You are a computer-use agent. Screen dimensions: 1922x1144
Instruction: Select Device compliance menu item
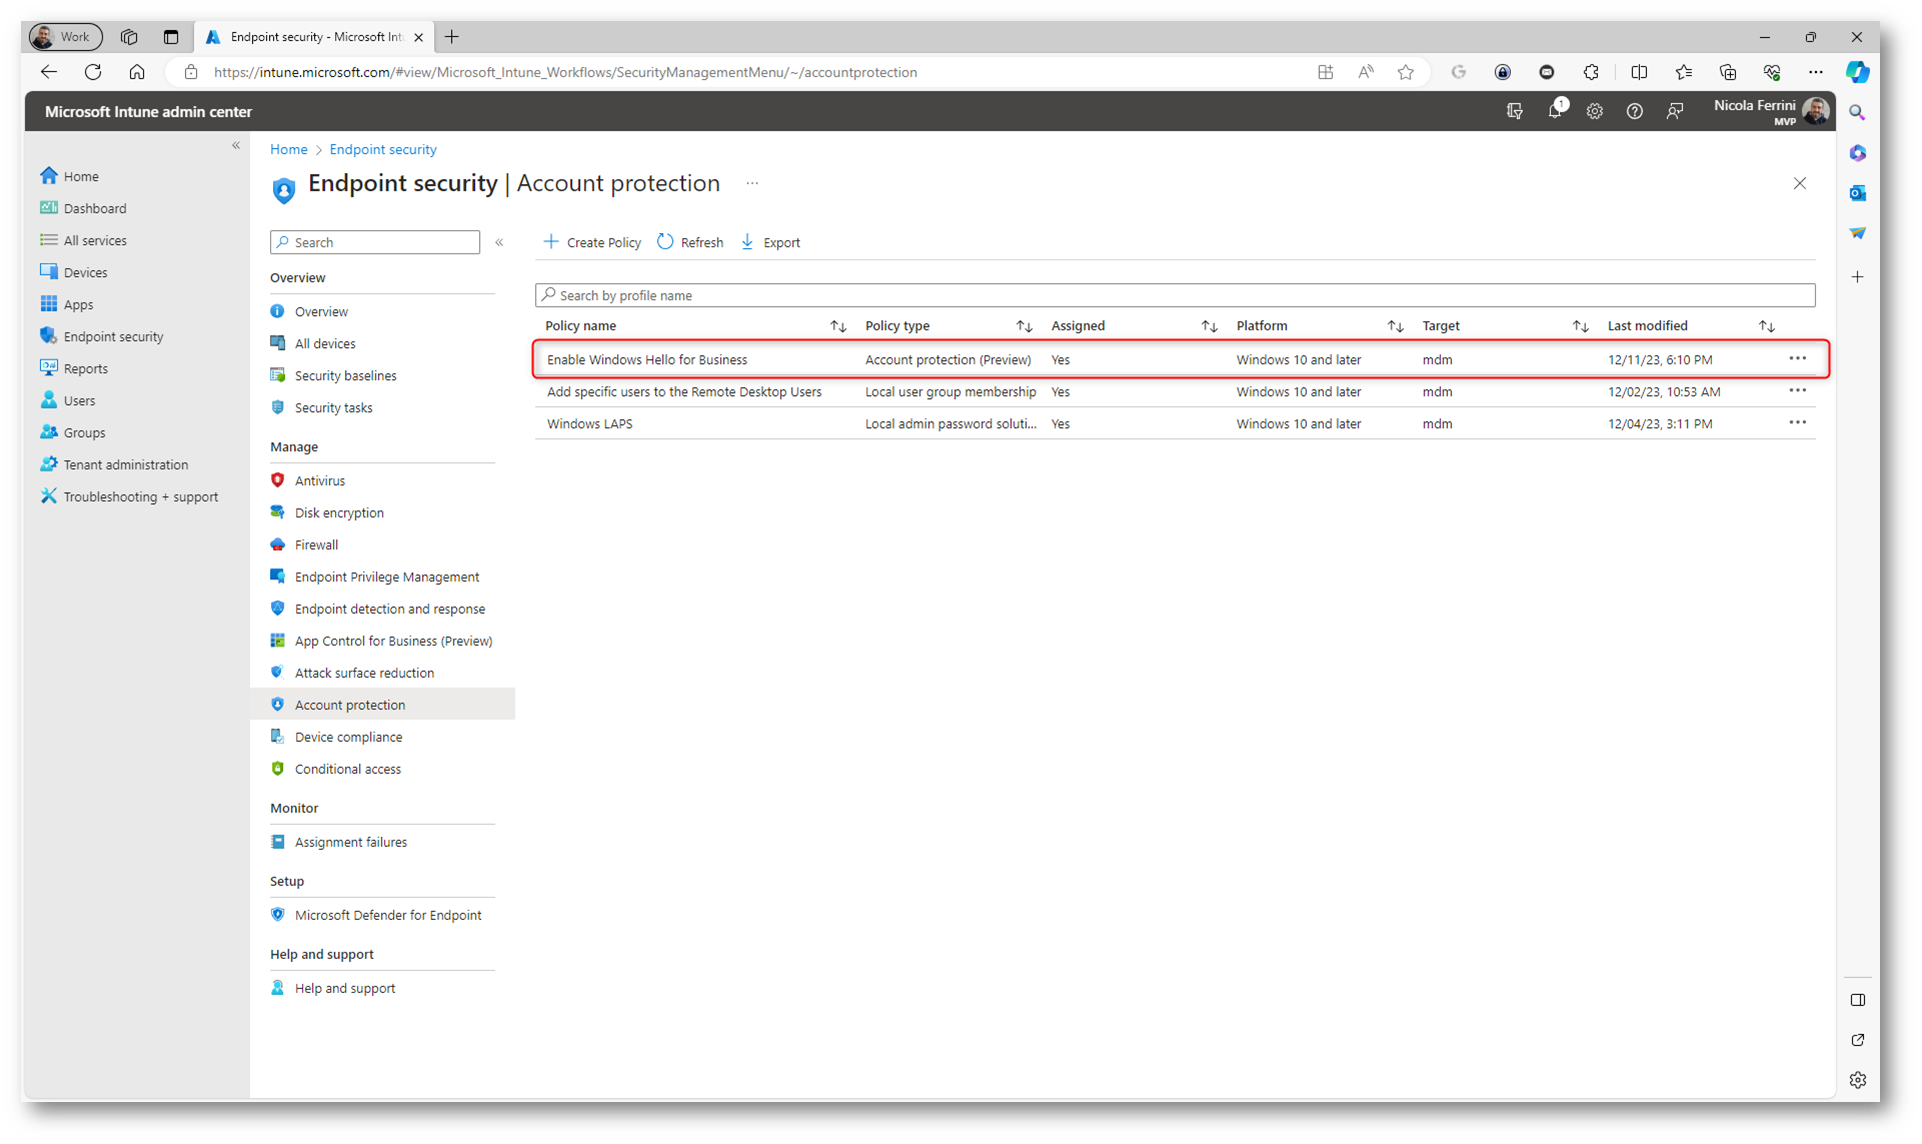pyautogui.click(x=348, y=737)
